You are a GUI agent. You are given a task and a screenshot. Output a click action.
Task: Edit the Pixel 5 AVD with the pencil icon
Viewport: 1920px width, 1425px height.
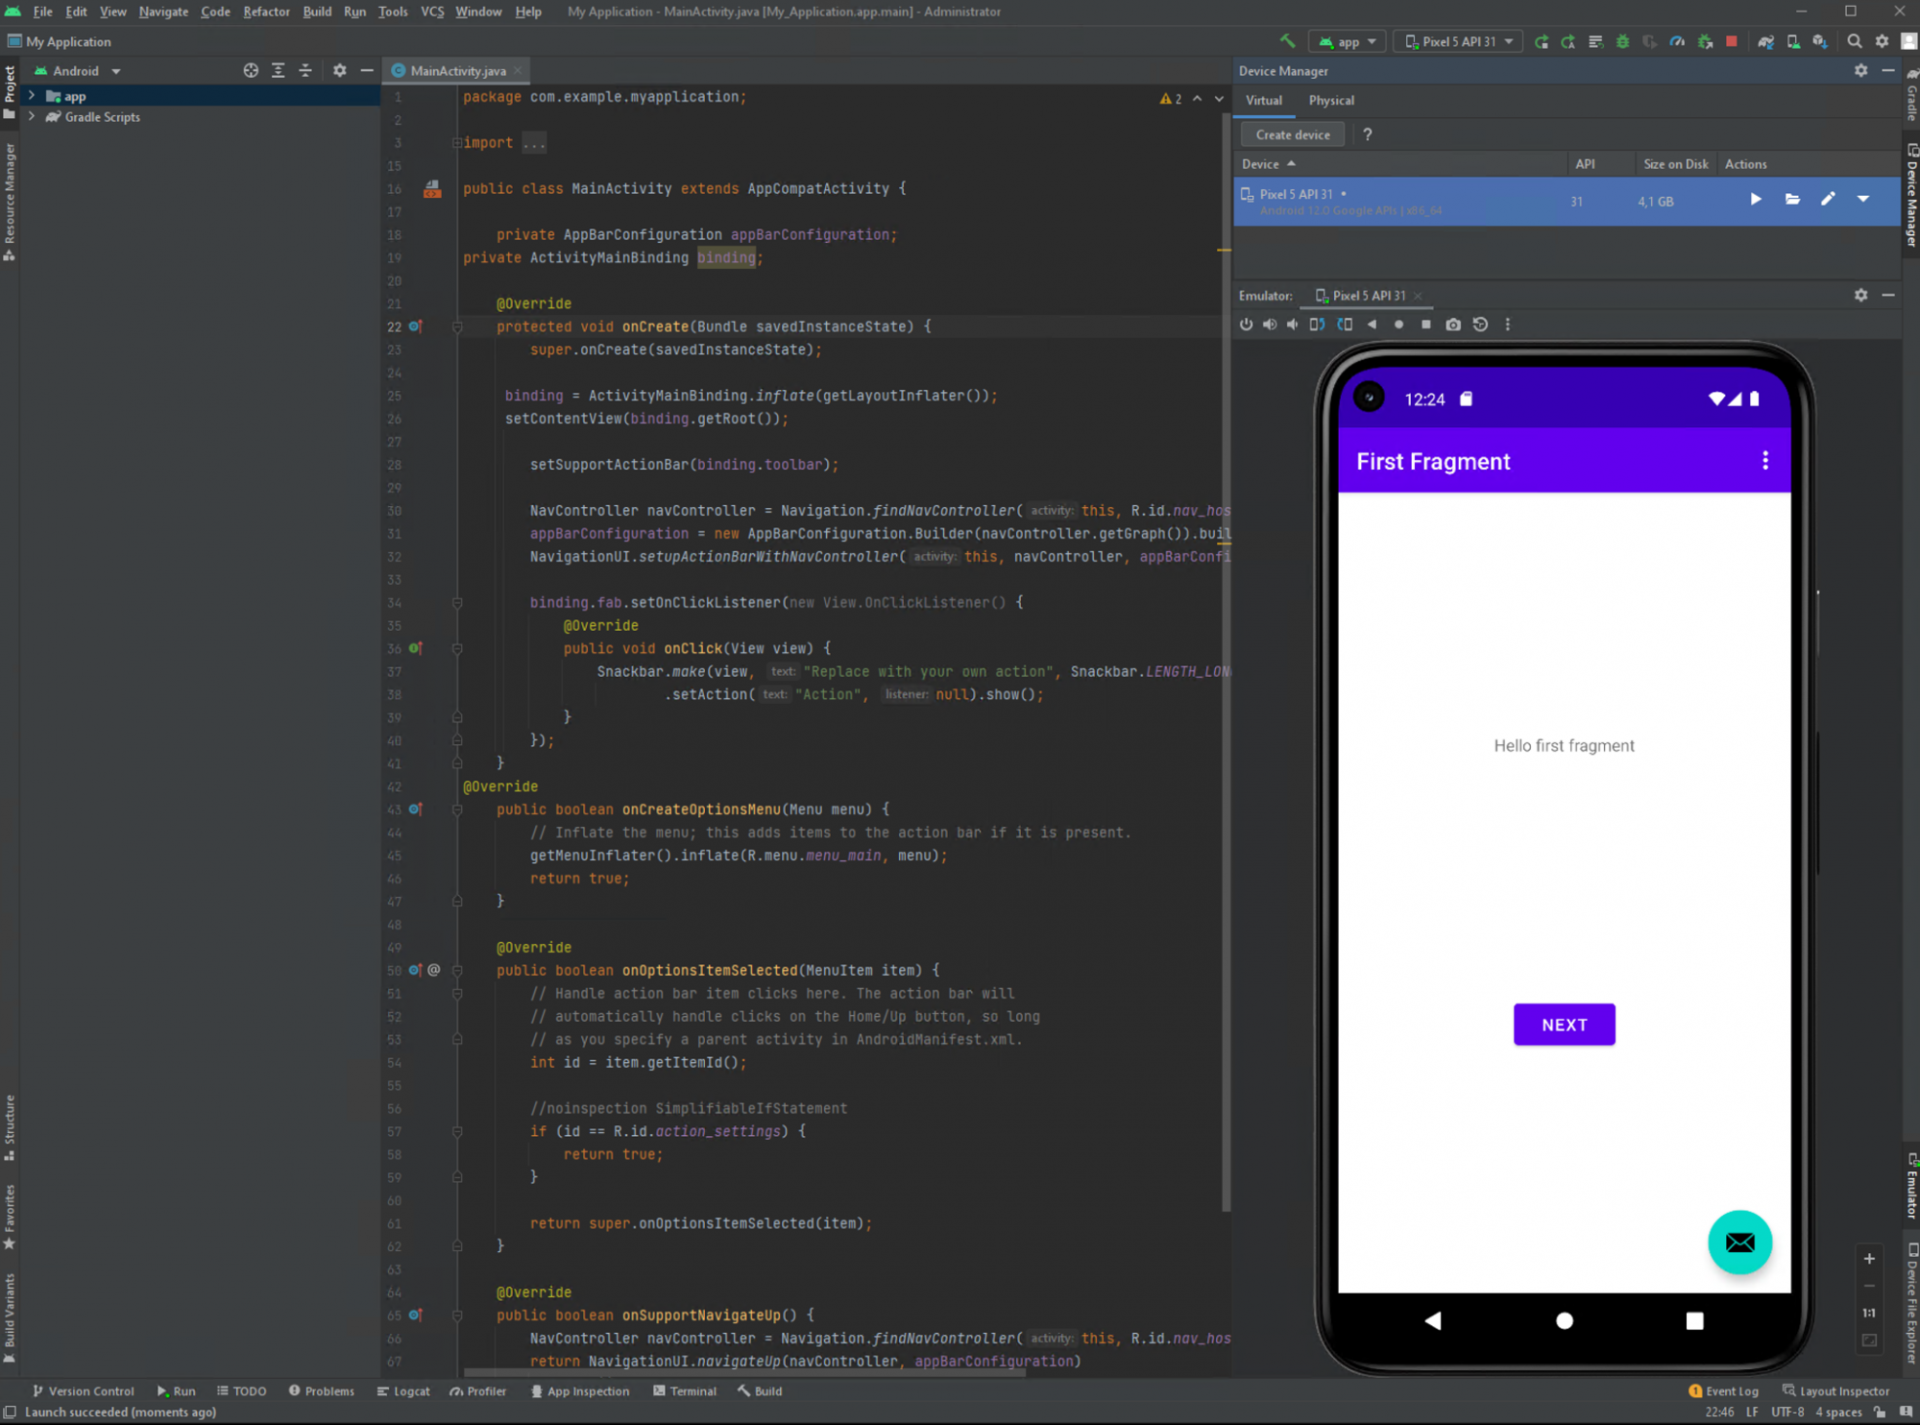(1828, 200)
